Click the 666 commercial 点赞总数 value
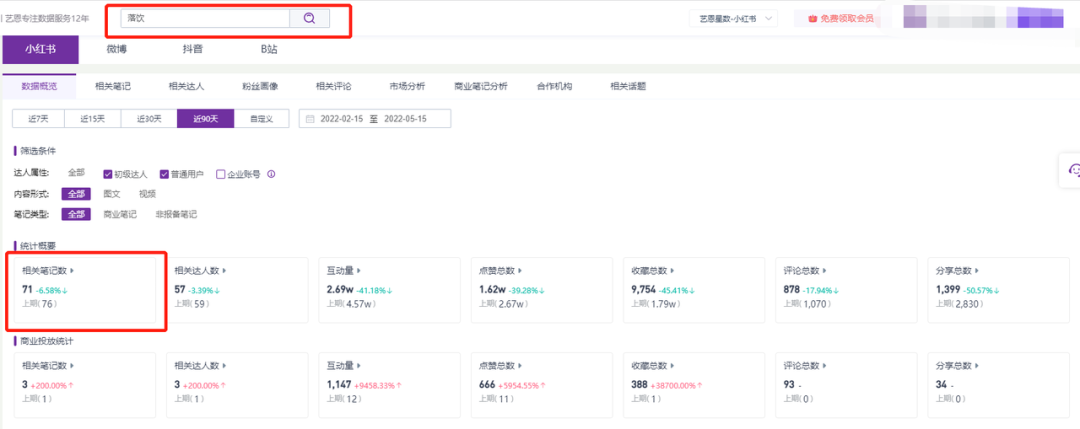Viewport: 1080px width, 429px height. [487, 384]
